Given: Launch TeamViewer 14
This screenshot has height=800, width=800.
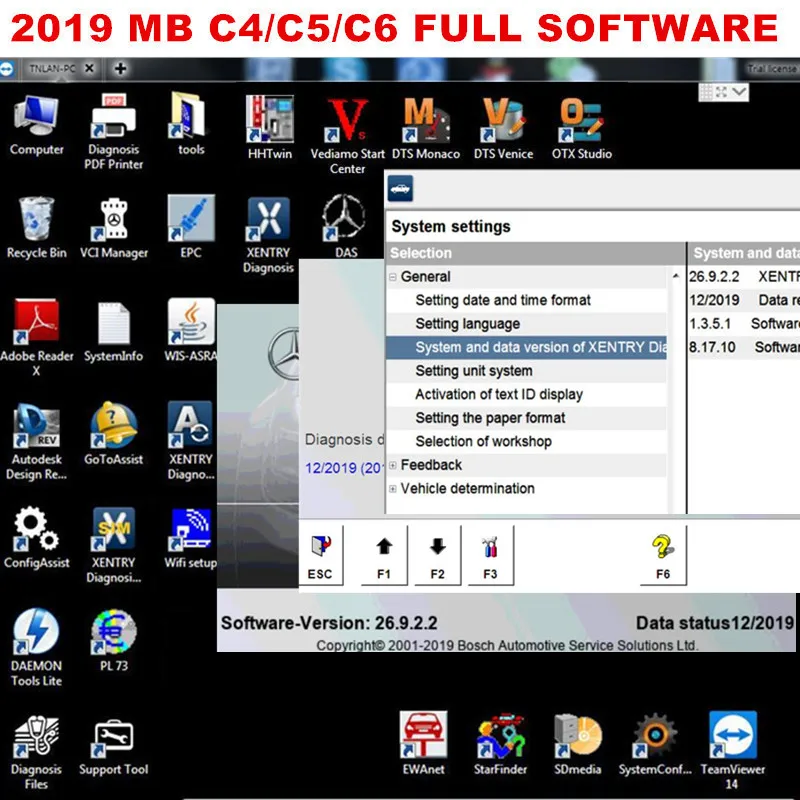Looking at the screenshot, I should tap(733, 735).
